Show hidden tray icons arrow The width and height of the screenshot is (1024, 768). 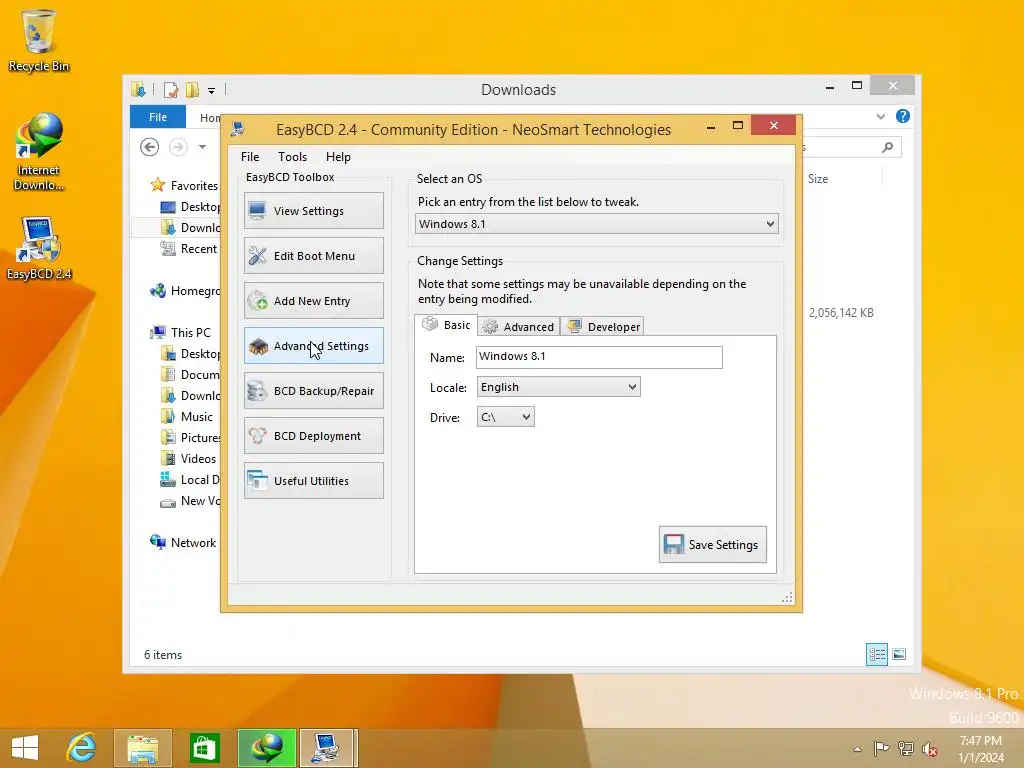tap(857, 749)
